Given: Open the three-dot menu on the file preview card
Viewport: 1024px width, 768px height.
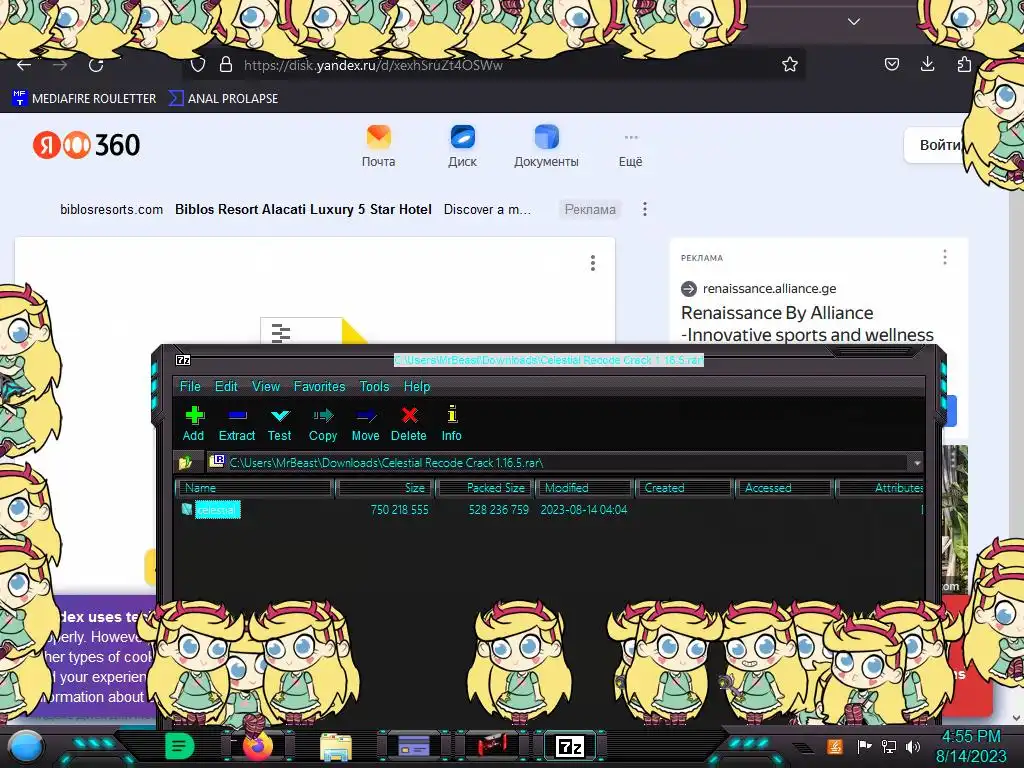Looking at the screenshot, I should pos(593,263).
